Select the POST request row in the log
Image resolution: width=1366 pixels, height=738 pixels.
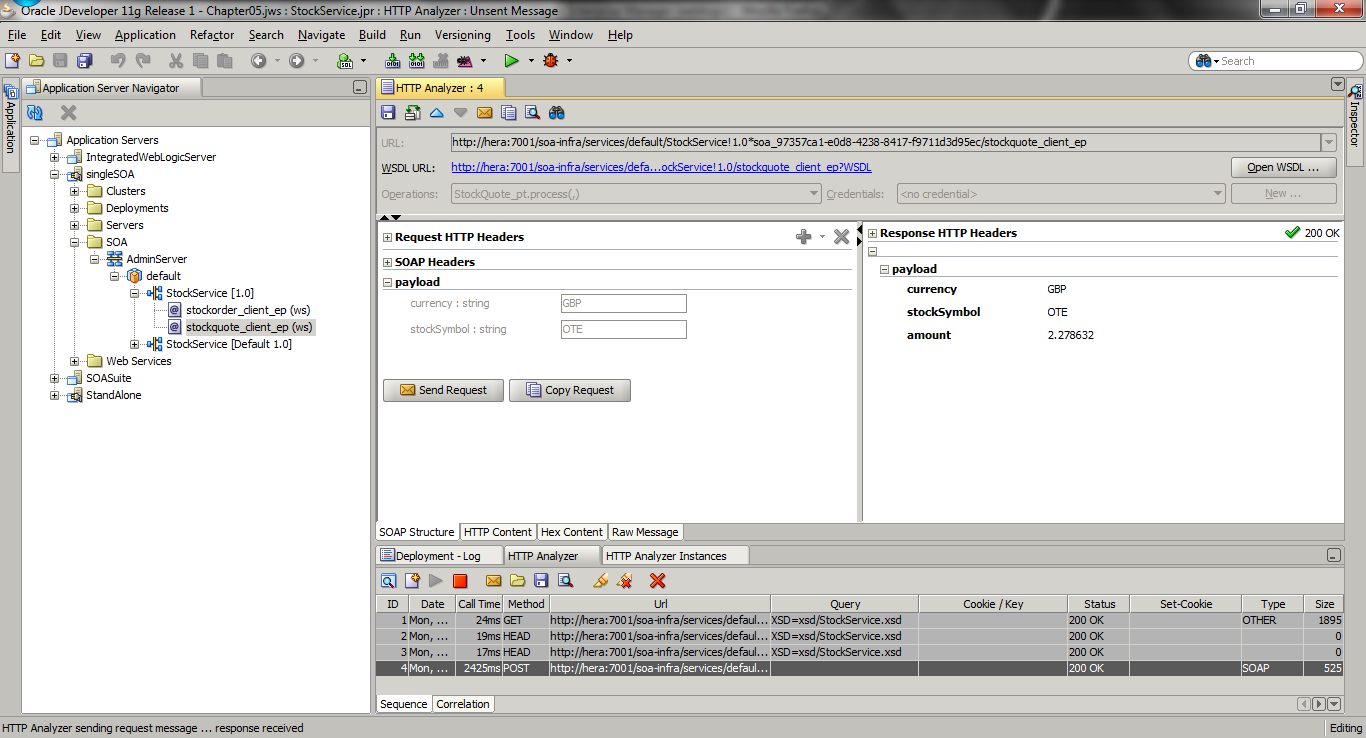coord(859,668)
